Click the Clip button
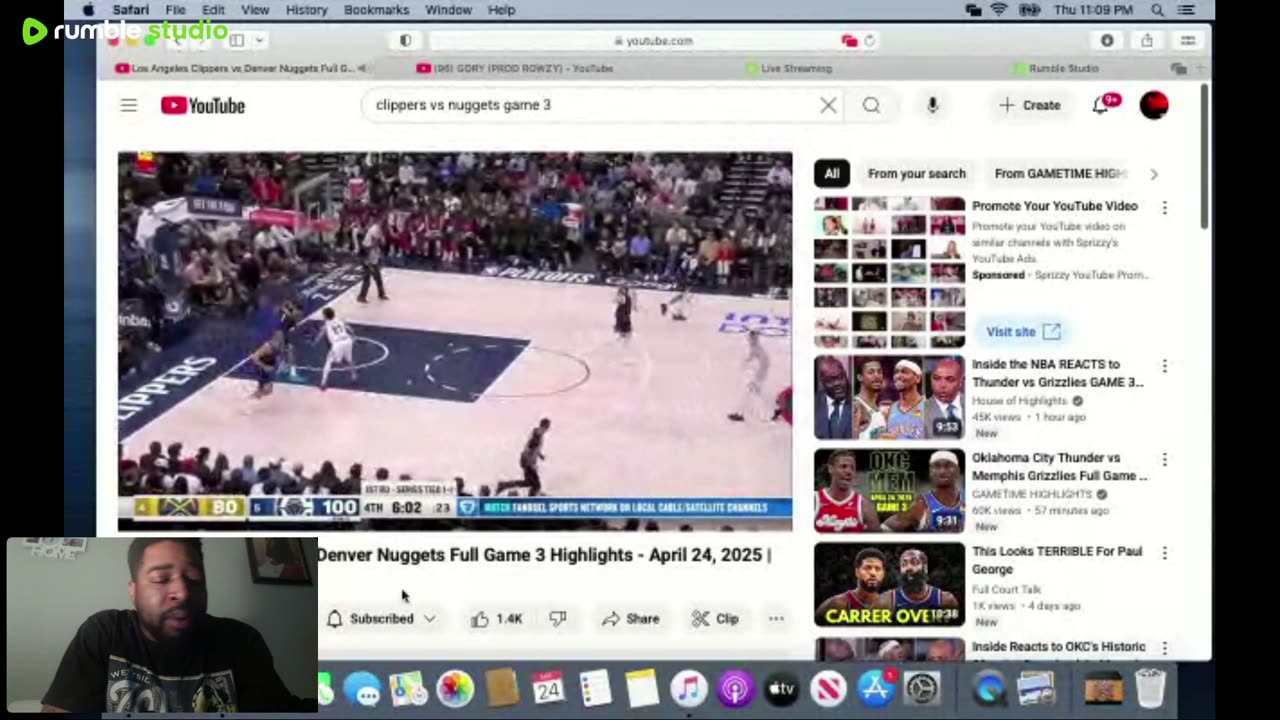Image resolution: width=1280 pixels, height=720 pixels. click(x=715, y=619)
